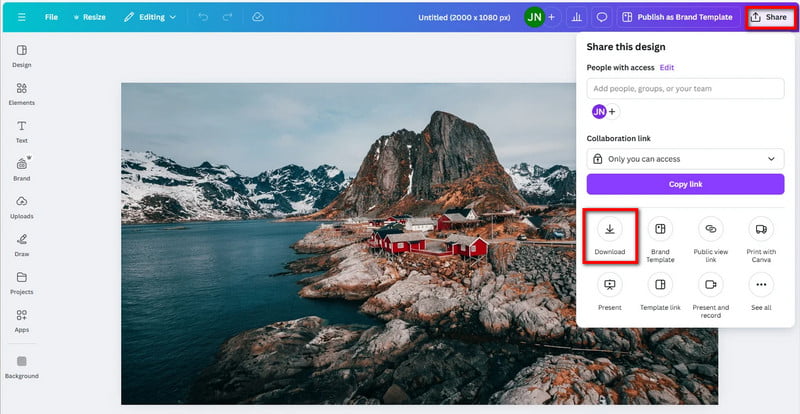This screenshot has height=414, width=800.
Task: Open the hamburger main menu
Action: point(22,17)
